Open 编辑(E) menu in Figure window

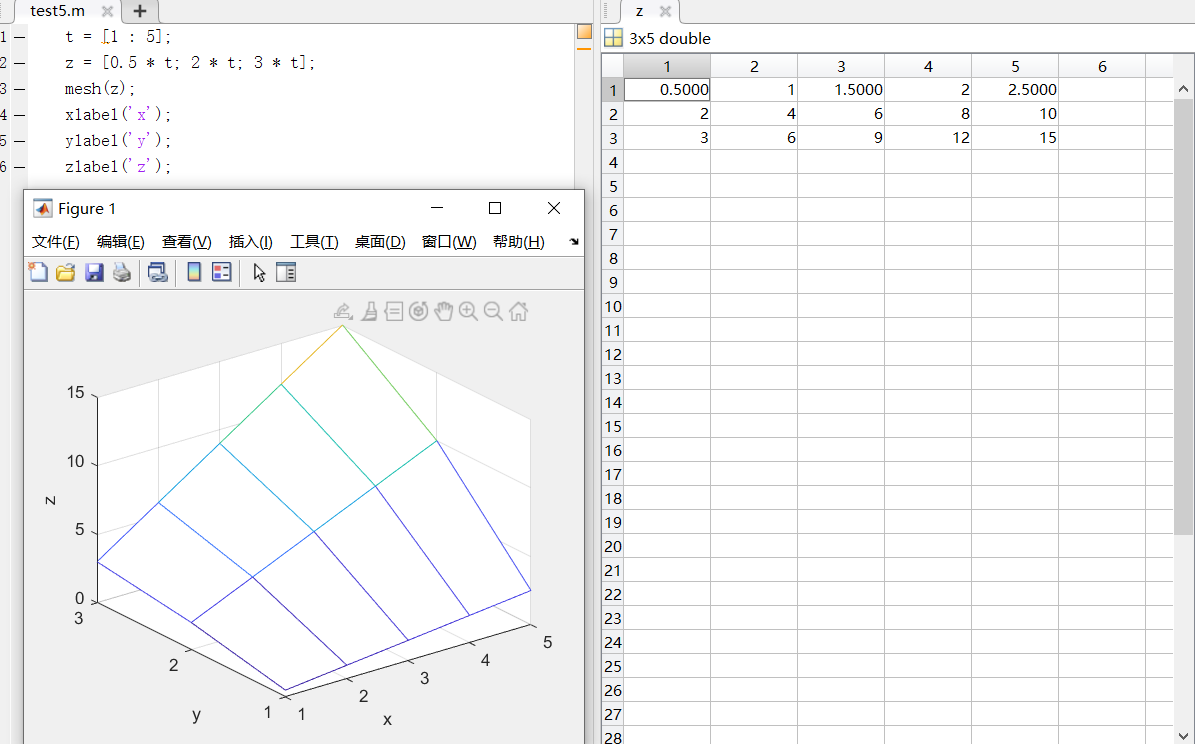pyautogui.click(x=120, y=242)
